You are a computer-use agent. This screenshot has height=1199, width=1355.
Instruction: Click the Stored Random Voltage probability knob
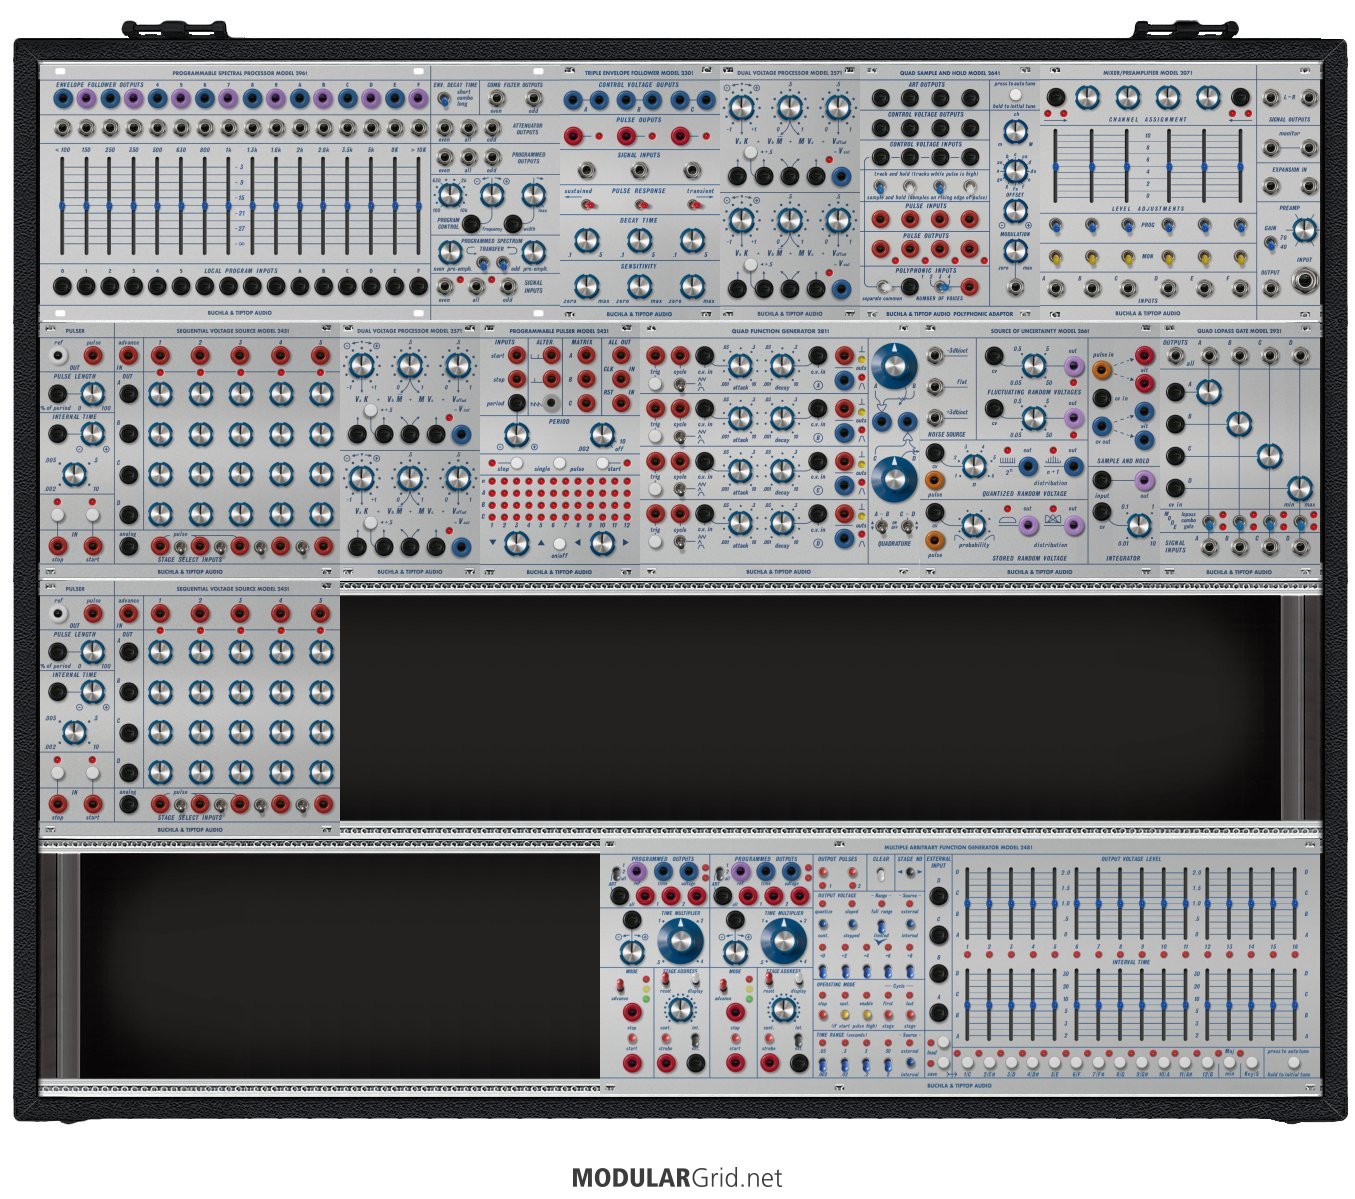pyautogui.click(x=972, y=524)
